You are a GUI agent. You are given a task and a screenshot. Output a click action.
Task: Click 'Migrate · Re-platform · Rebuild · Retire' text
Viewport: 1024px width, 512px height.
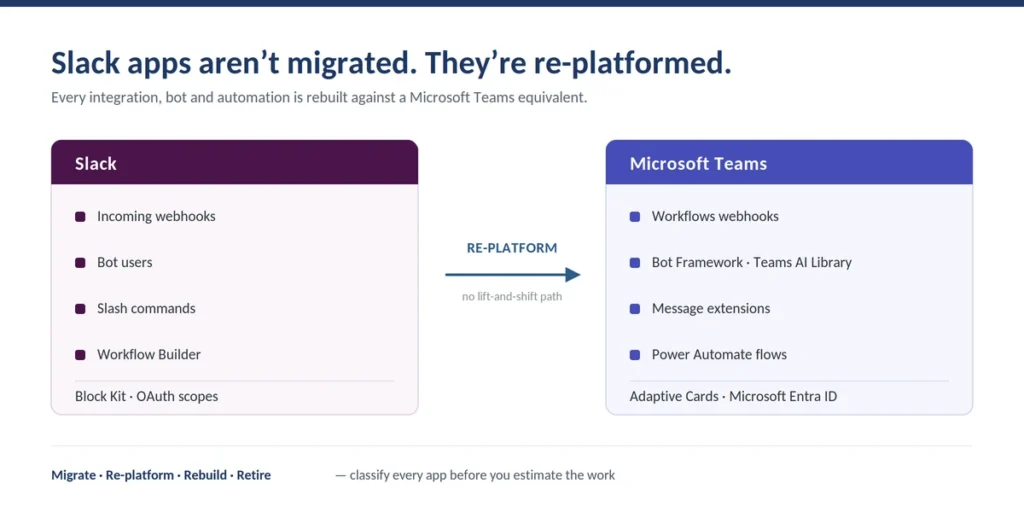(161, 475)
